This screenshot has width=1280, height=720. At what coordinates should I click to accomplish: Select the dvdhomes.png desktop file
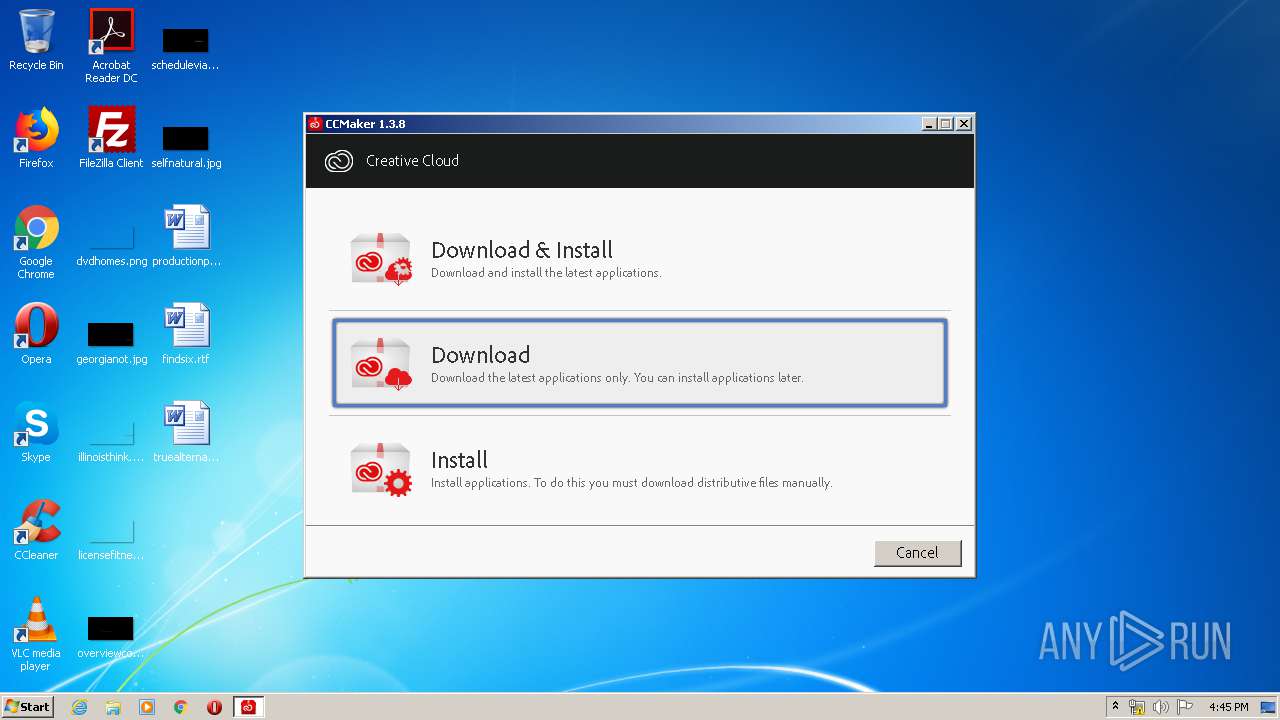[111, 246]
